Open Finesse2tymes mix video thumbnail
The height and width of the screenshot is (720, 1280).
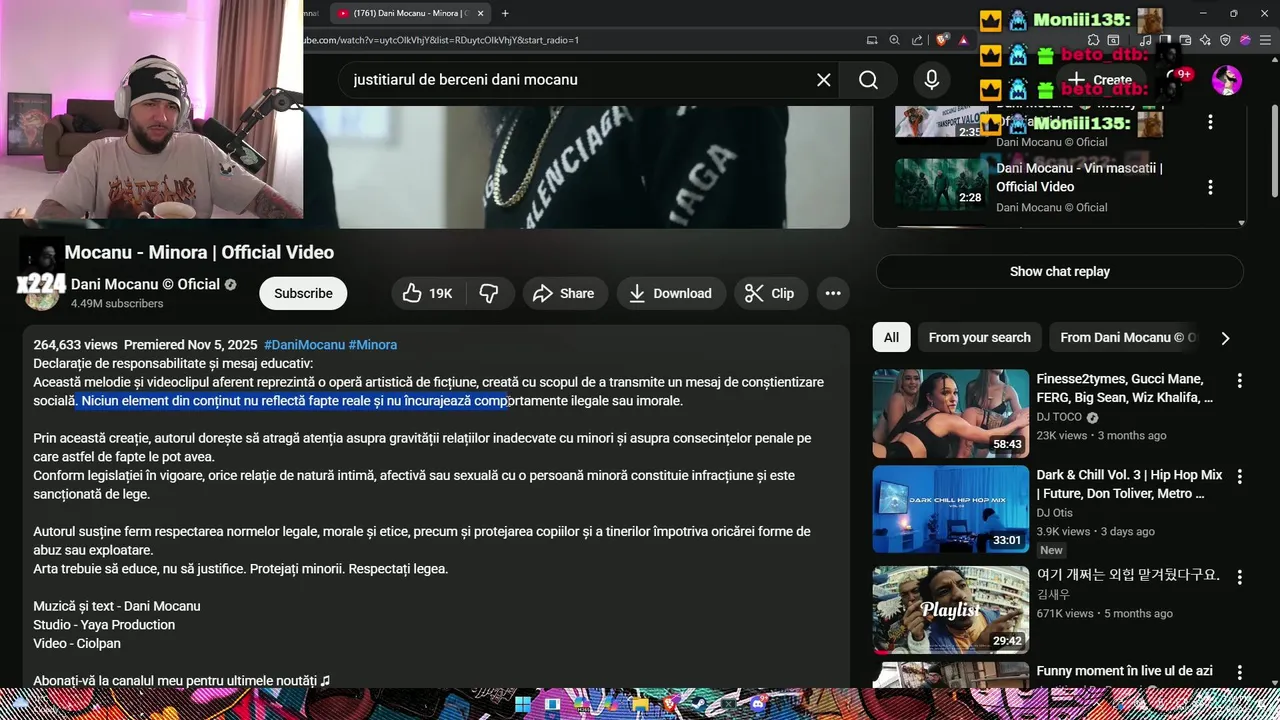pyautogui.click(x=951, y=414)
